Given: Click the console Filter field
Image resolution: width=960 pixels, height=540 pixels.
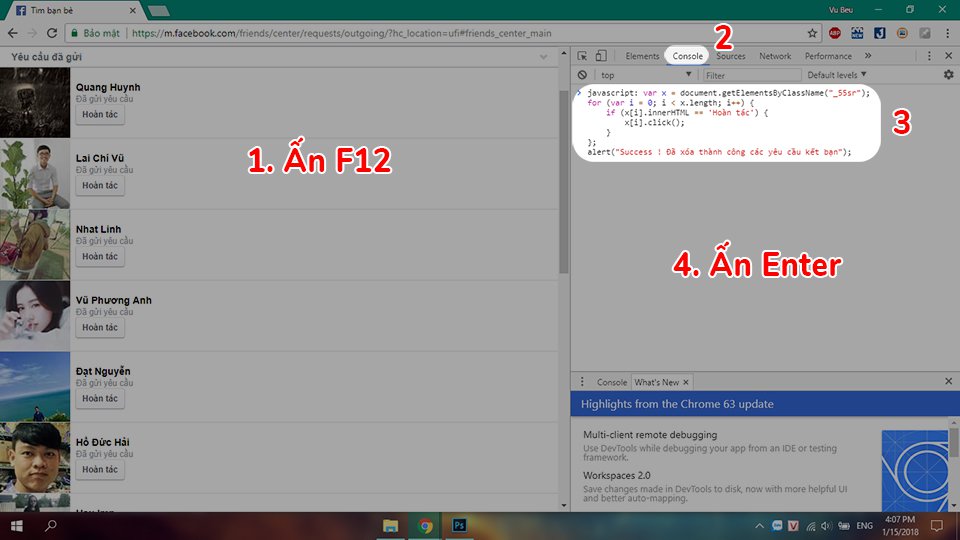Looking at the screenshot, I should tap(752, 75).
